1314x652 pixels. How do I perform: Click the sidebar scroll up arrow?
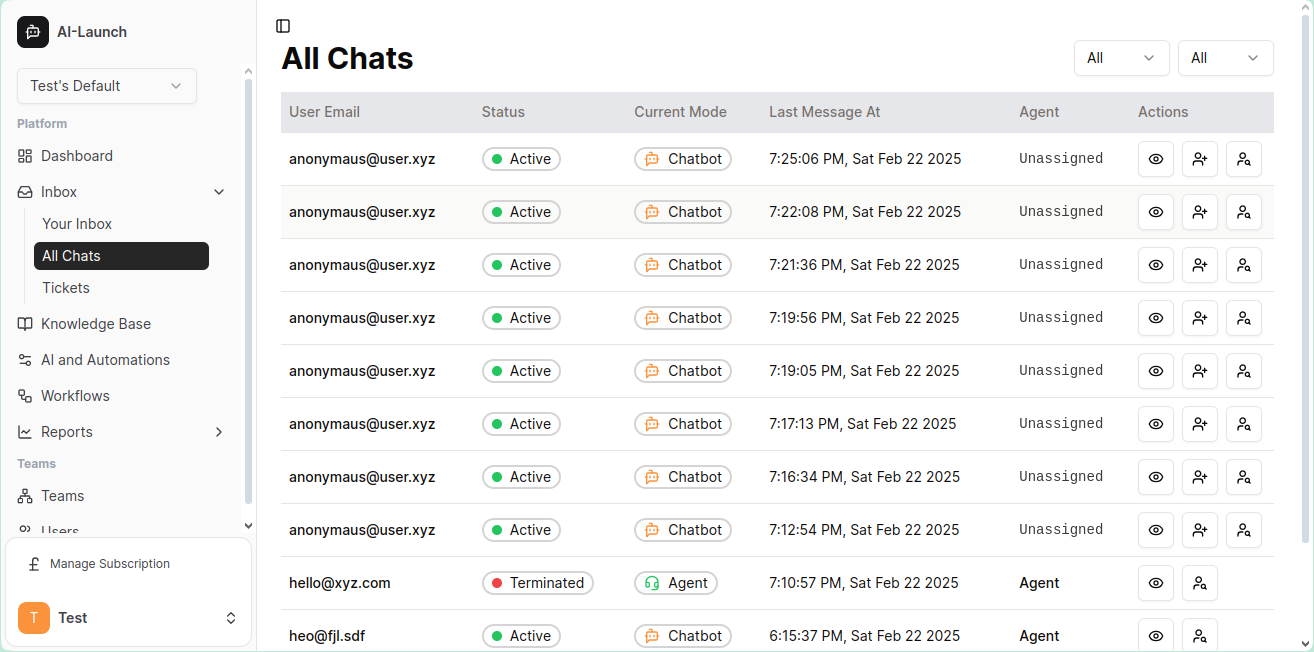(248, 71)
